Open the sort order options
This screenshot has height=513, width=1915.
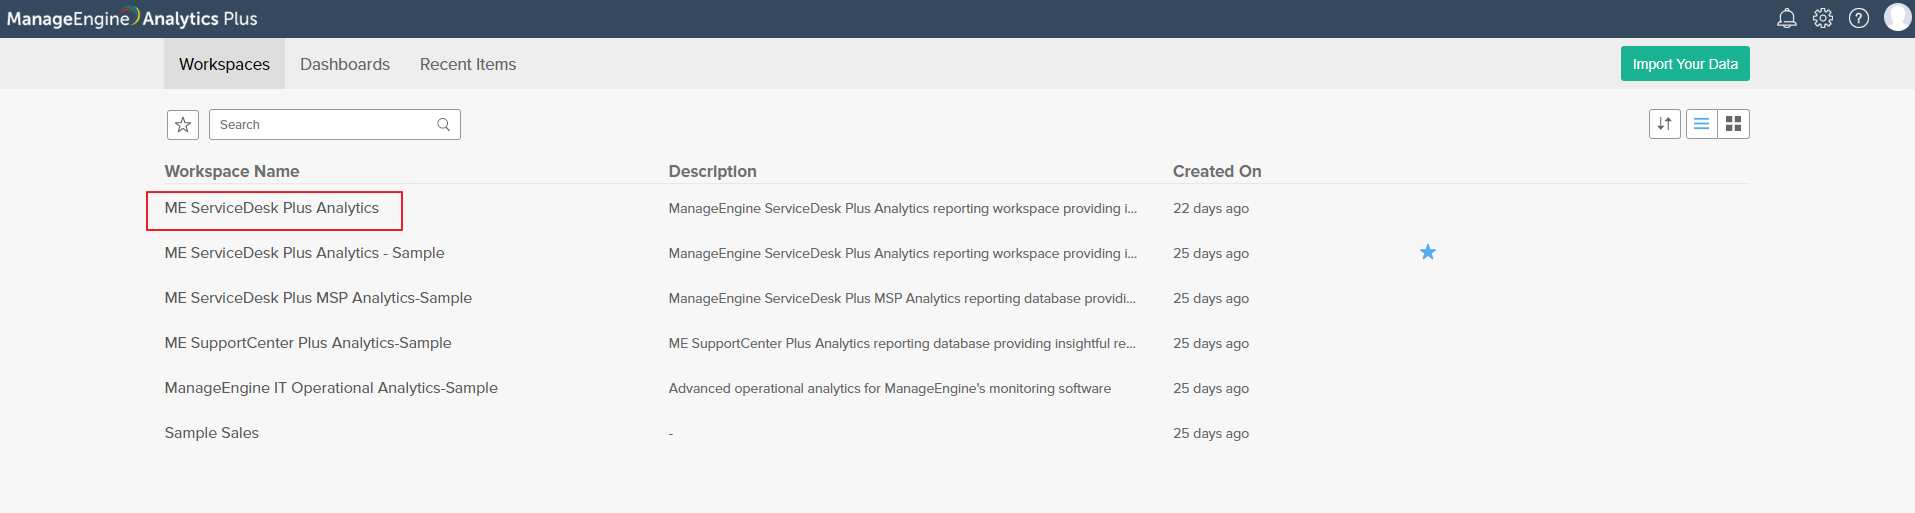[1665, 124]
